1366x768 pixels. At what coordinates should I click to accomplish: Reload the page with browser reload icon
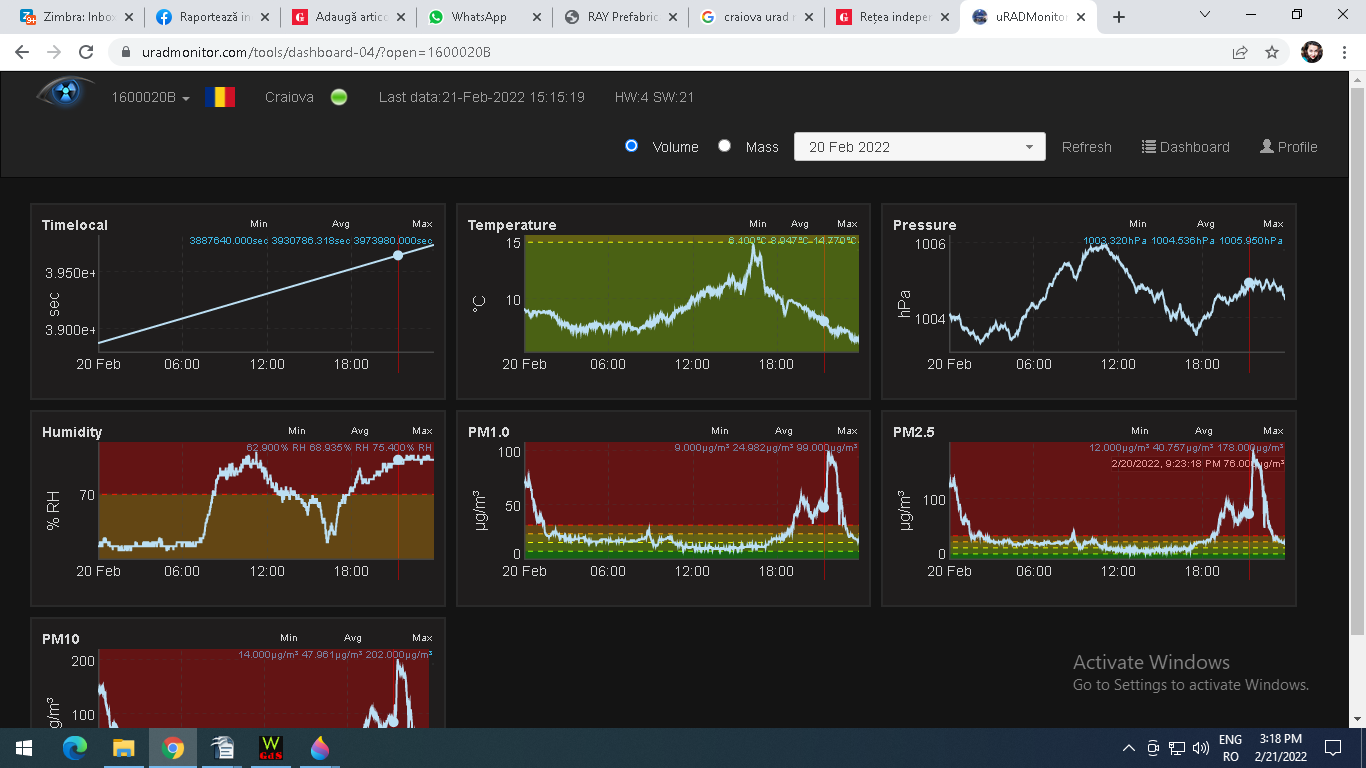pyautogui.click(x=86, y=52)
